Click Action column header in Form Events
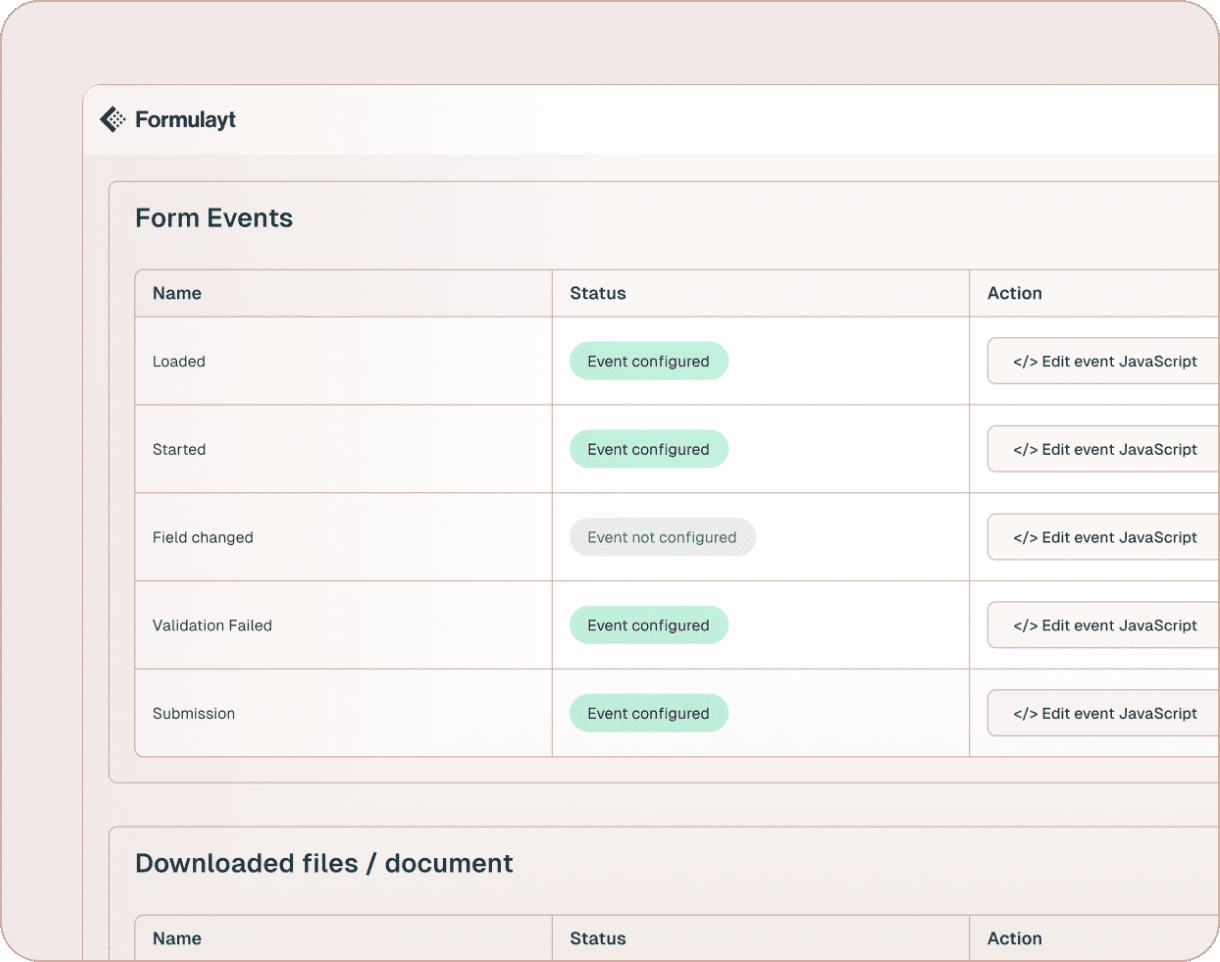 (x=1014, y=293)
